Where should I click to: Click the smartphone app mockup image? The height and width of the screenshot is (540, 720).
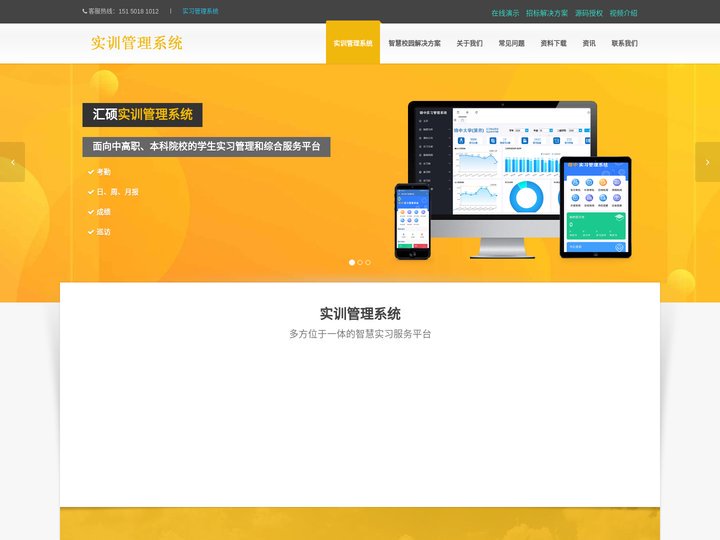(412, 221)
